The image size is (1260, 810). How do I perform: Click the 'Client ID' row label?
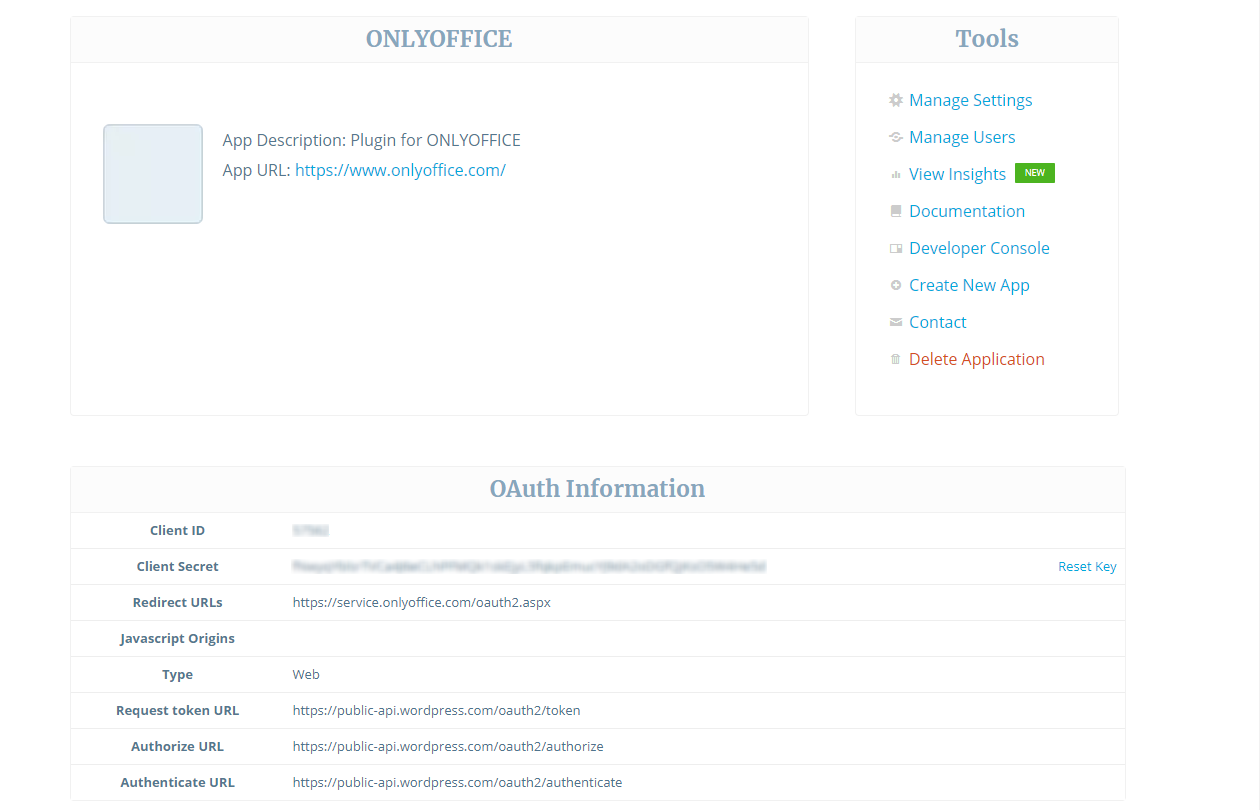178,530
